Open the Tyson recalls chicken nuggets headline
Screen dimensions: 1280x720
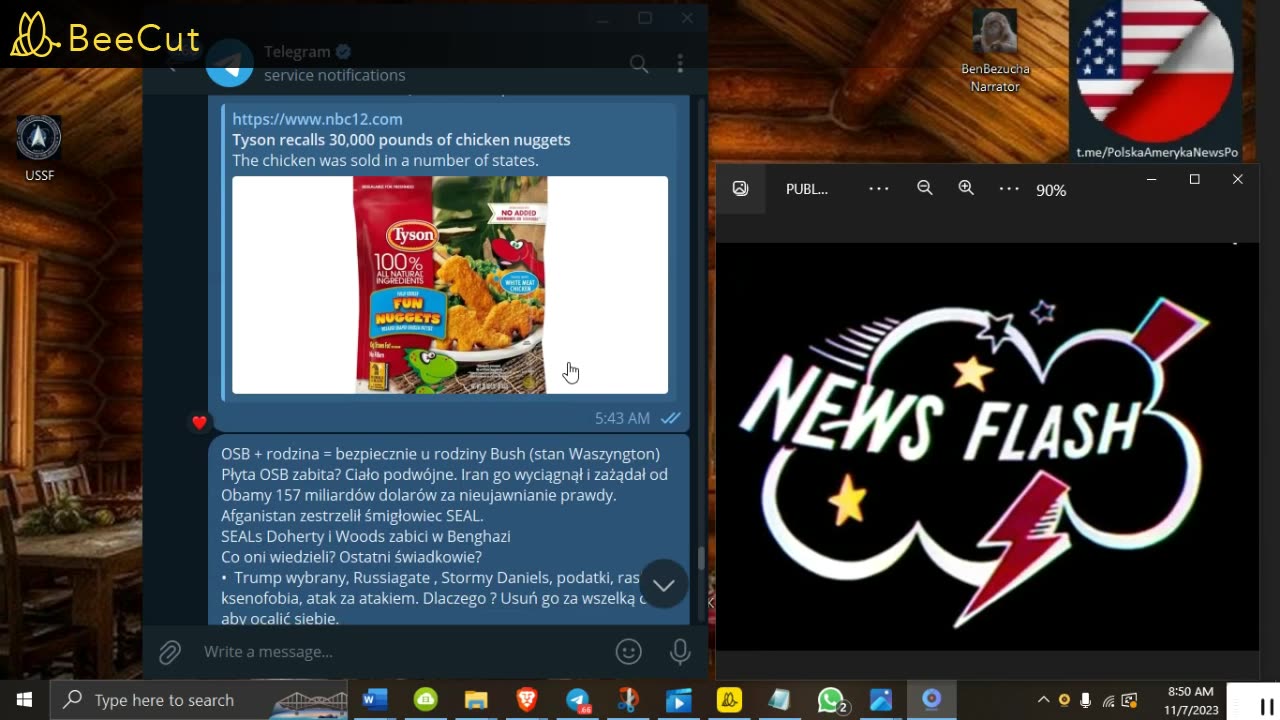coord(401,140)
